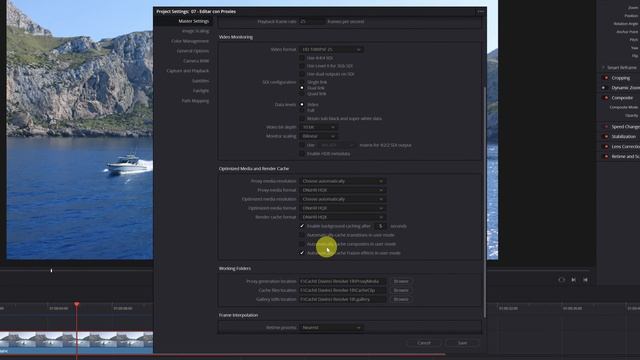Open Color Management settings

point(190,41)
